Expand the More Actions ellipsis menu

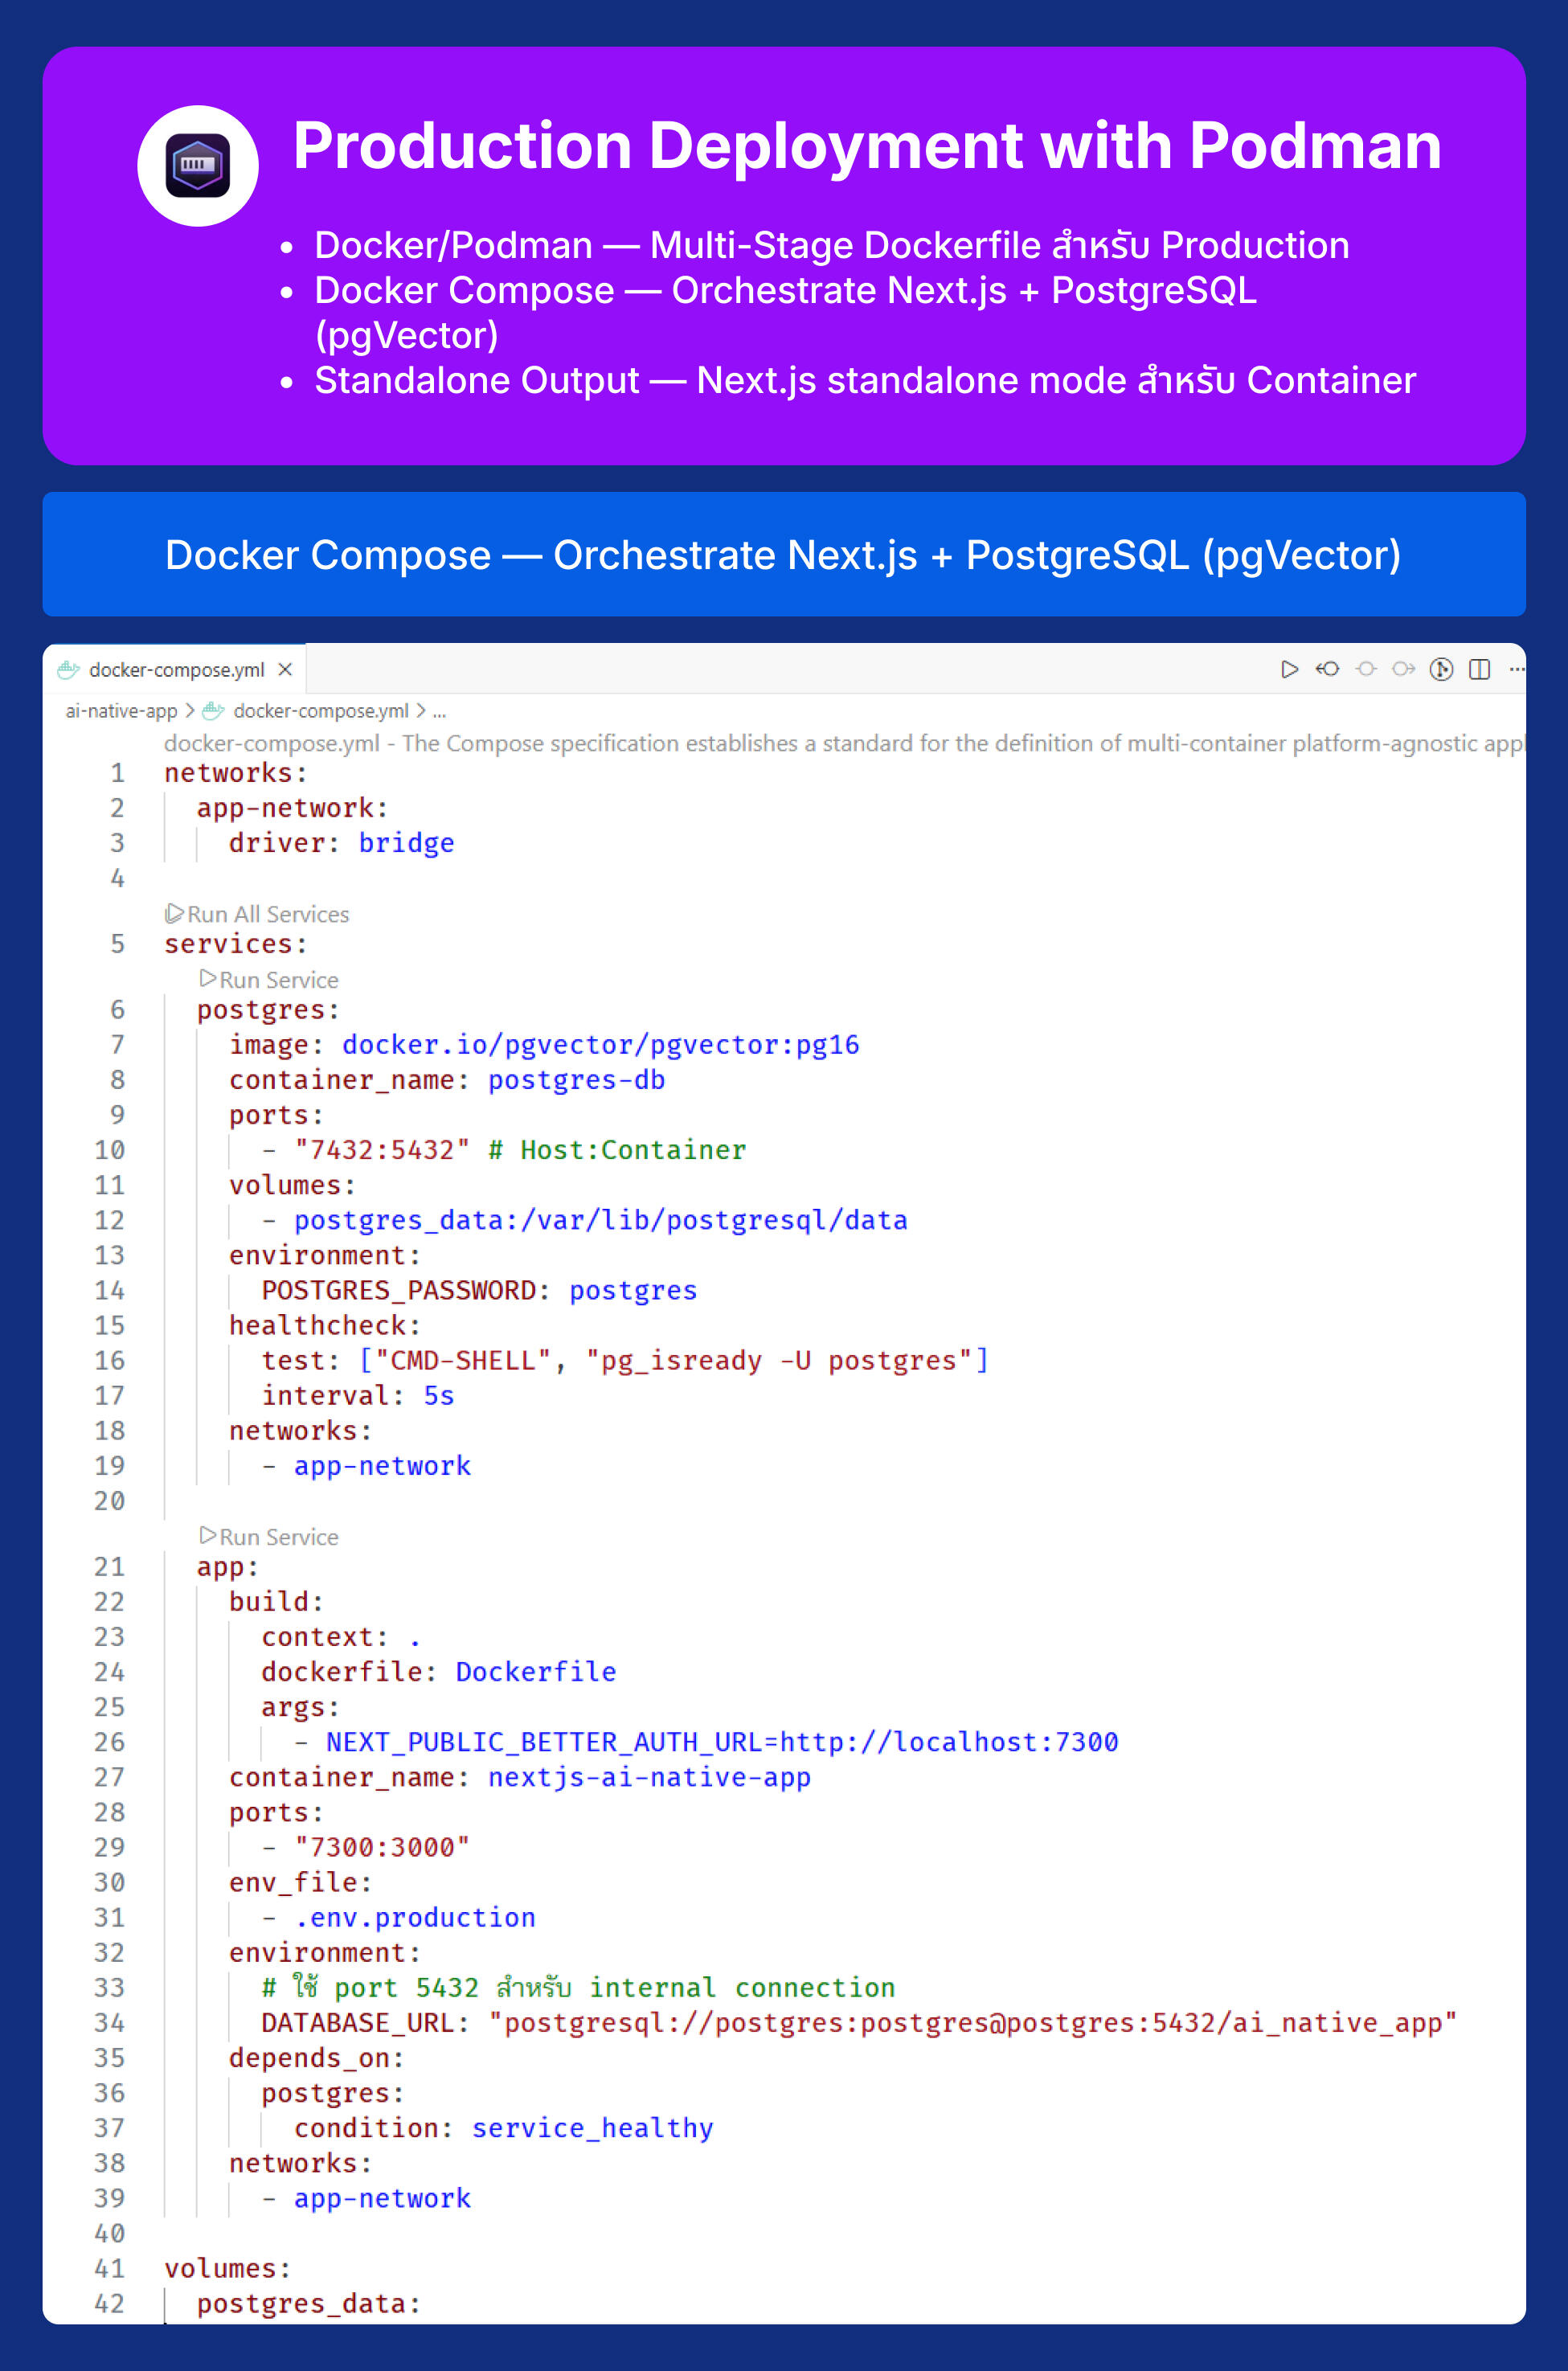(x=1516, y=669)
